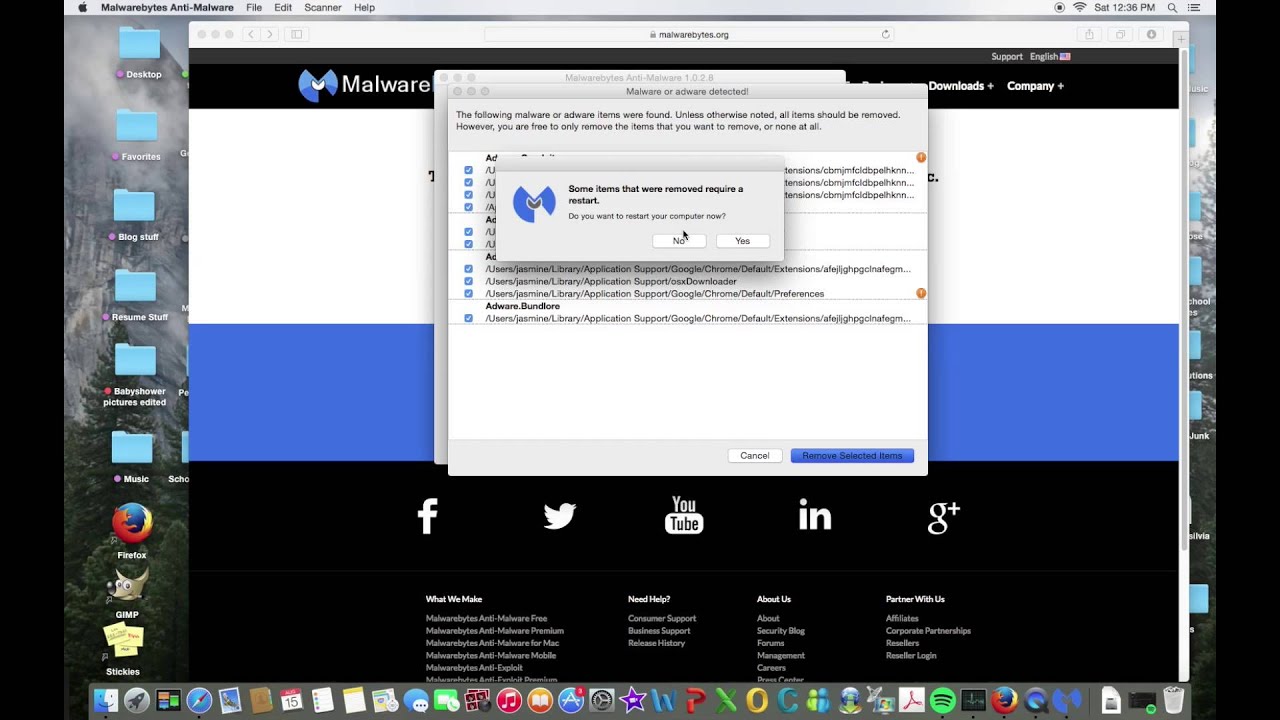Click Yes to restart the computer

point(742,241)
